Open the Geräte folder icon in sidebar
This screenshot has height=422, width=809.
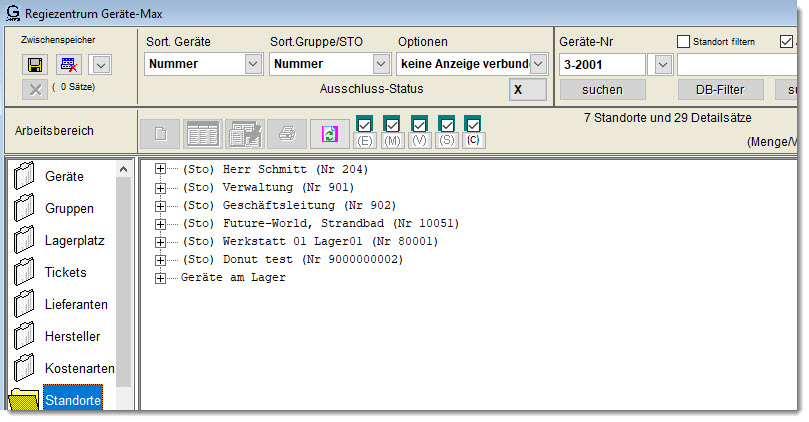[x=25, y=177]
